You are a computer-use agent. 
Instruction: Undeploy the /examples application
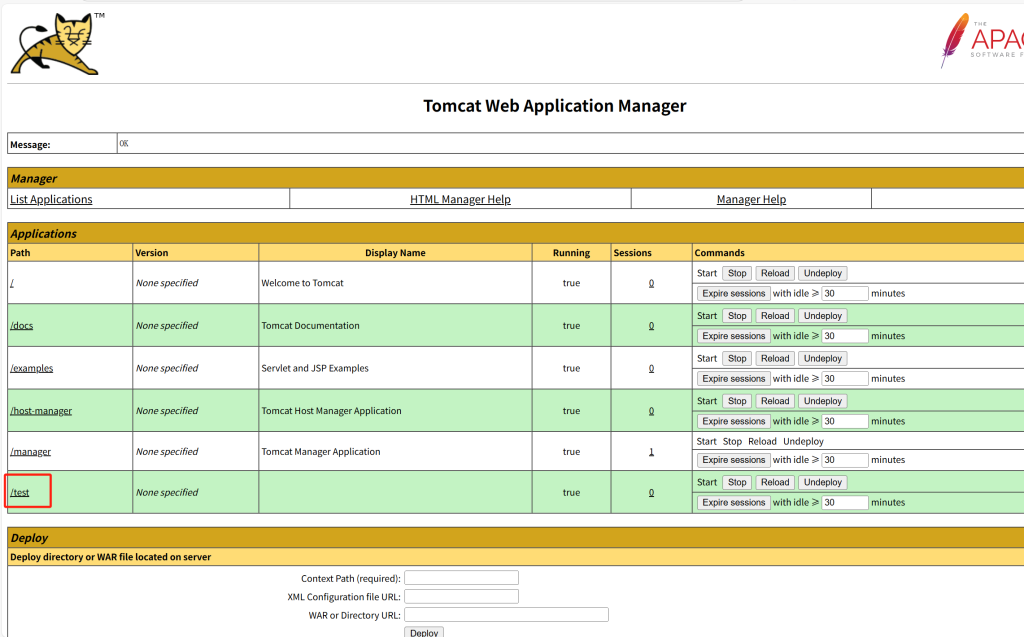(823, 358)
